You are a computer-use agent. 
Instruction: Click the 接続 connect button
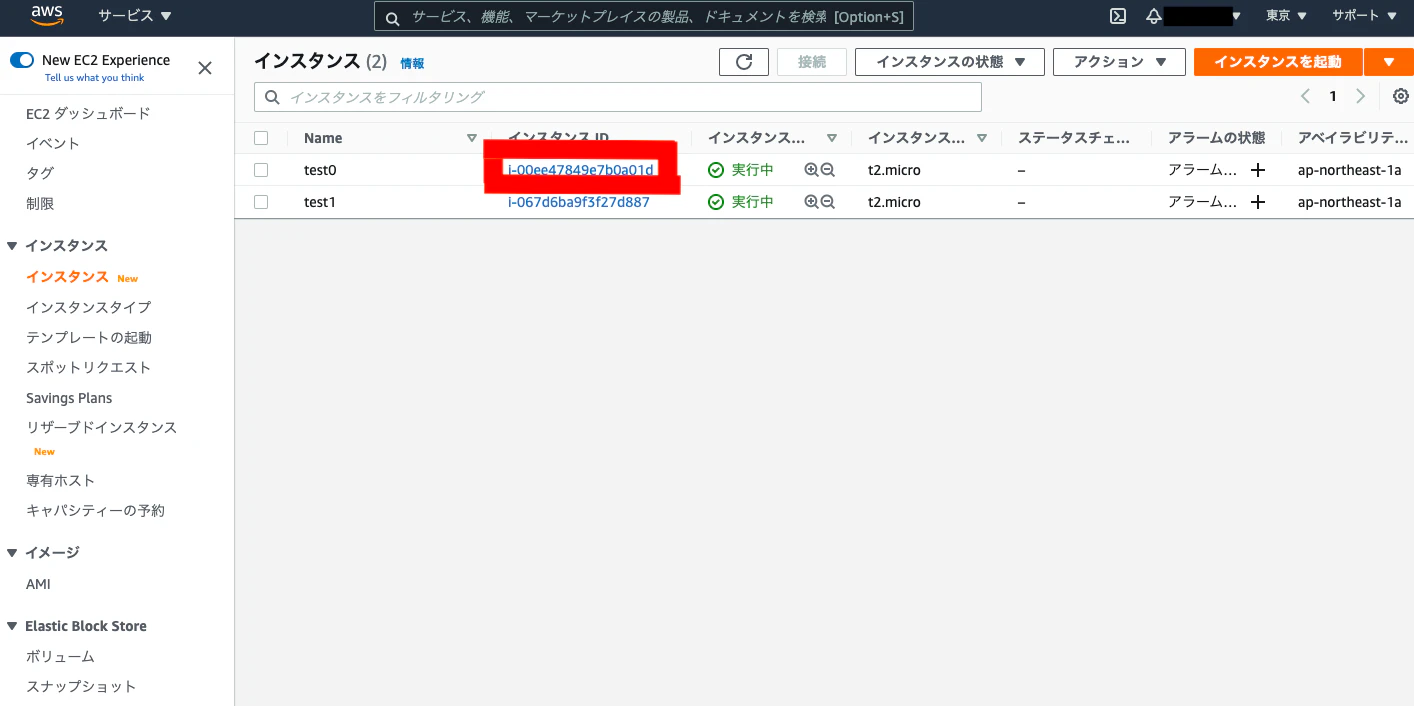coord(812,62)
